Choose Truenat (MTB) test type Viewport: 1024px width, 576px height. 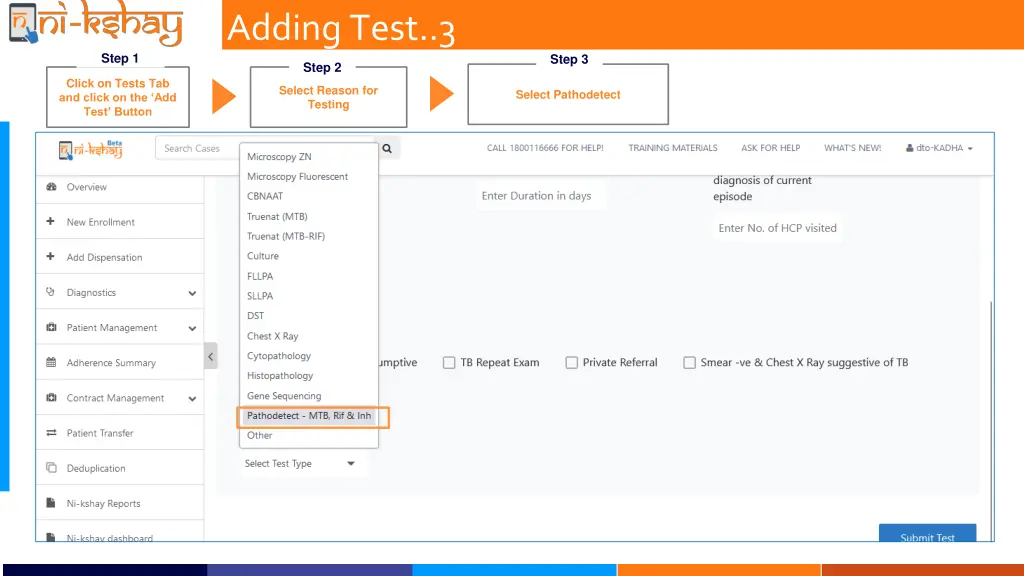tap(277, 216)
